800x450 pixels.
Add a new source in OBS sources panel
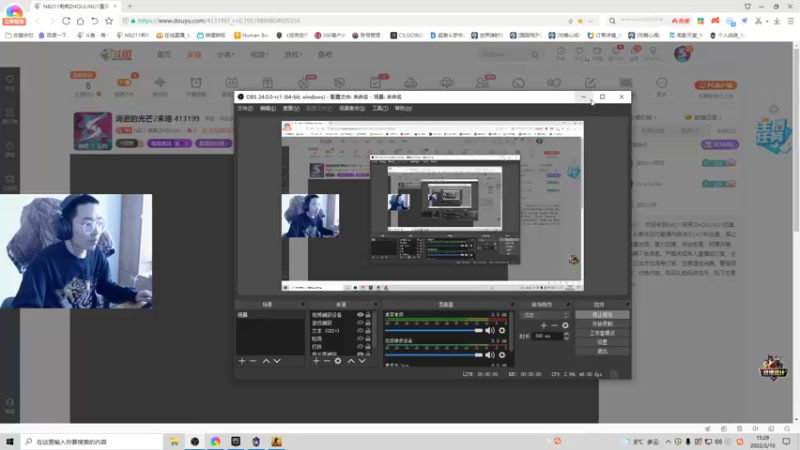click(x=316, y=361)
